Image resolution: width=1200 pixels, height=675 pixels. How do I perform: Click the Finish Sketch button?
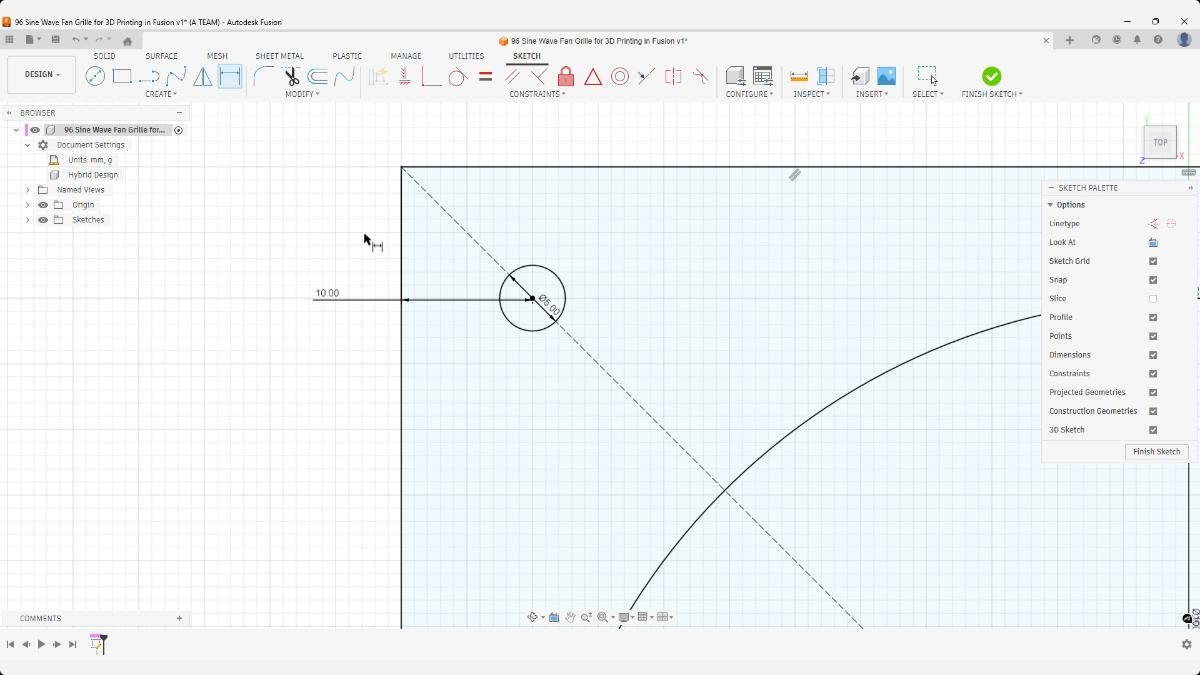point(1156,451)
